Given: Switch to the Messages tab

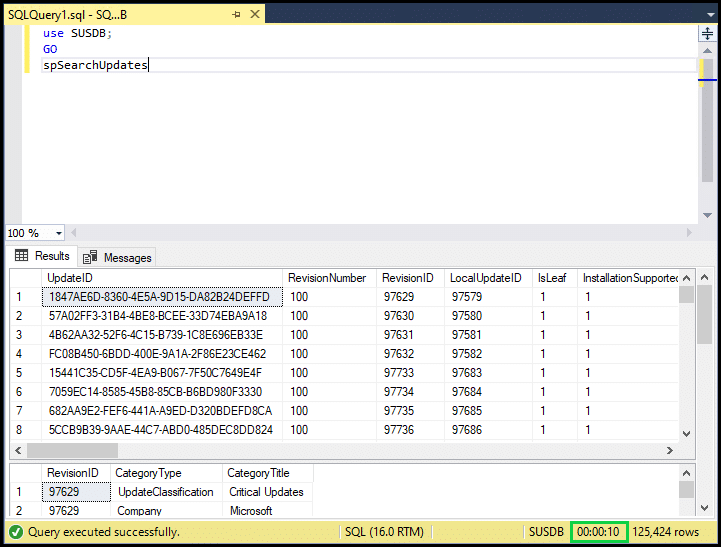Looking at the screenshot, I should click(x=117, y=257).
